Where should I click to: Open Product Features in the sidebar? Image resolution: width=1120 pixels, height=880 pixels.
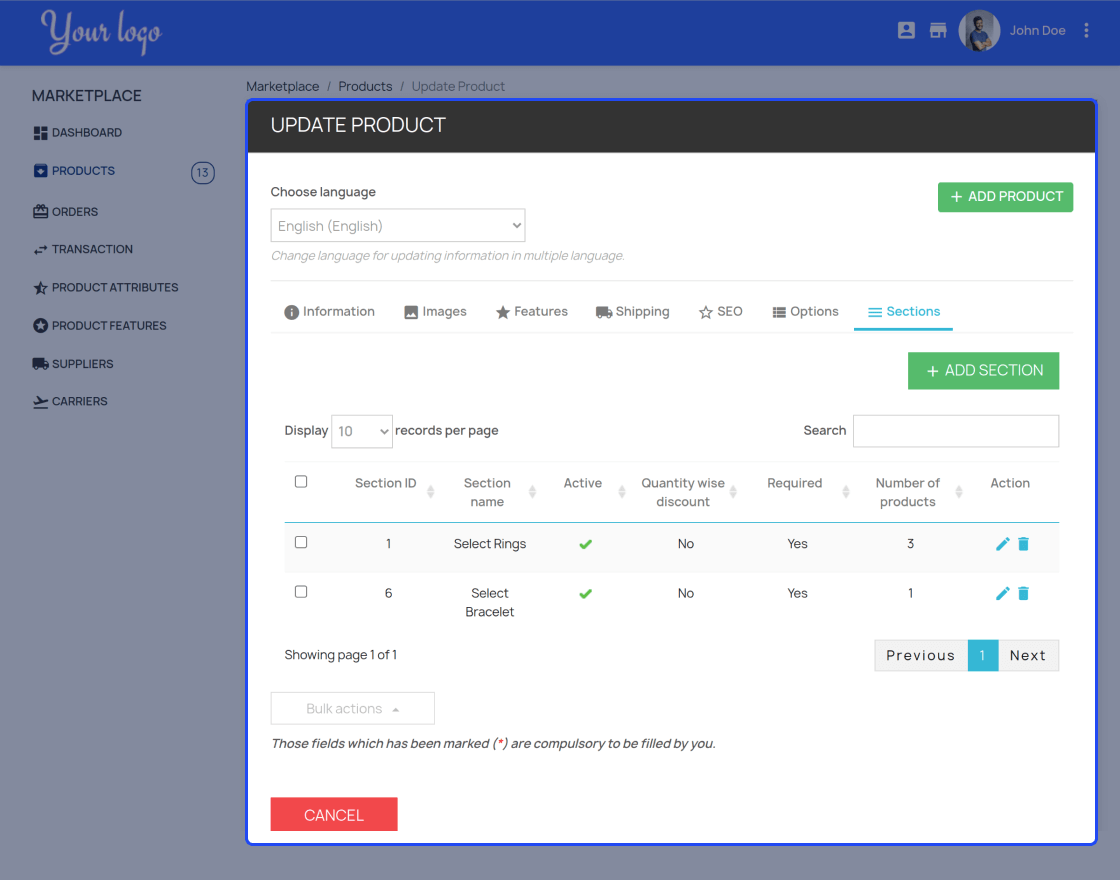pos(99,326)
